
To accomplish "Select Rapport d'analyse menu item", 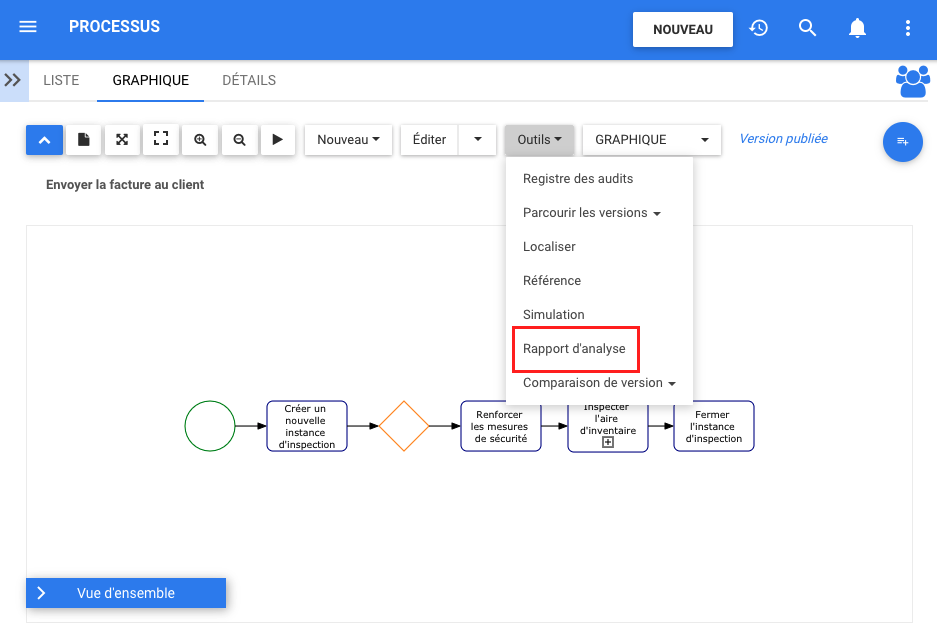I will click(574, 349).
